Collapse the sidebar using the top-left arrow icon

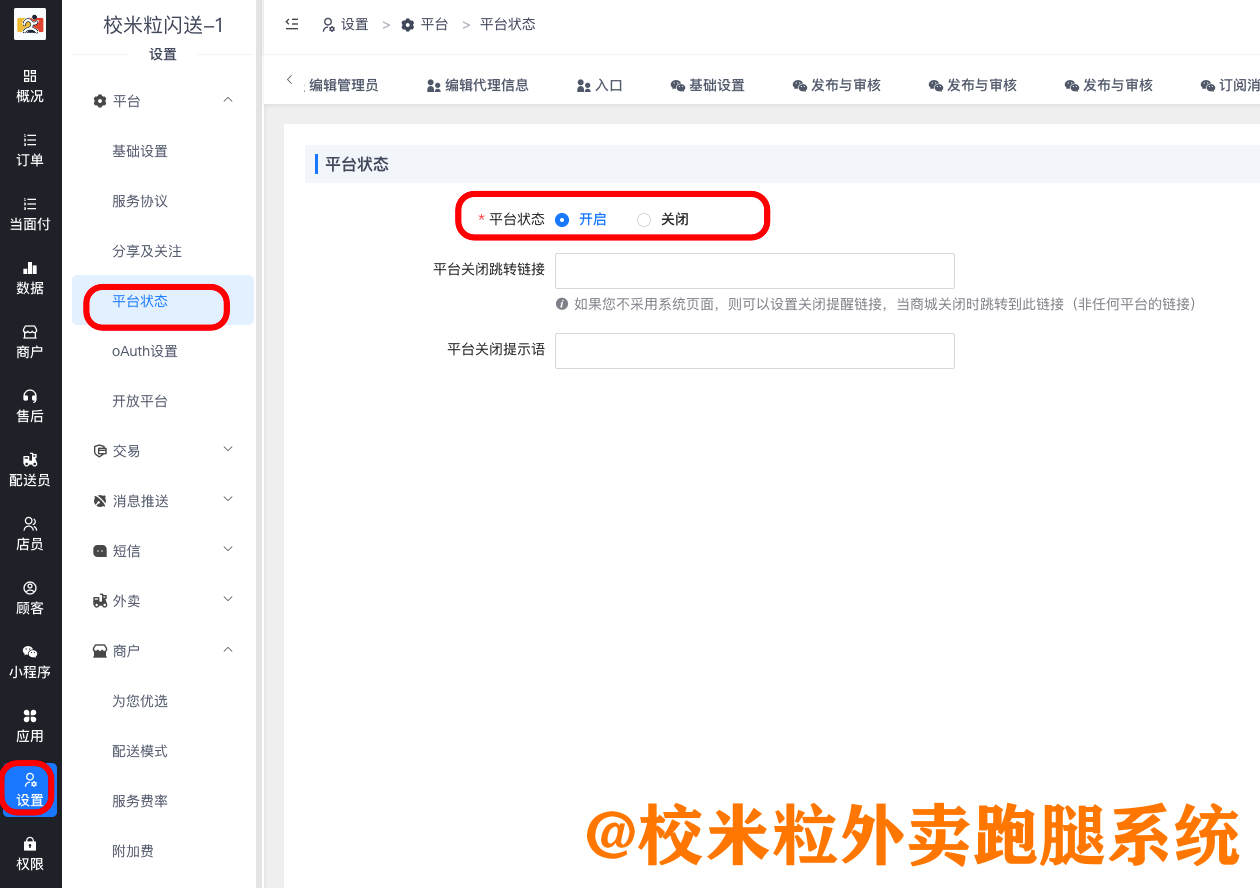(290, 24)
